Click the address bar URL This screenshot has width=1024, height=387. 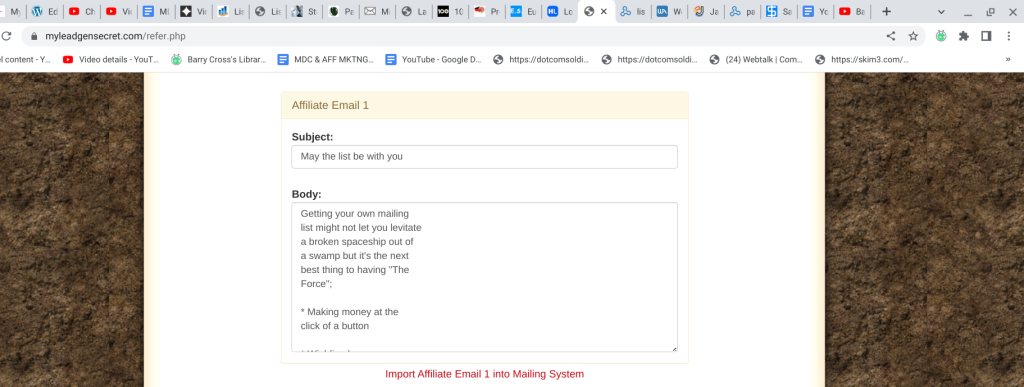116,36
